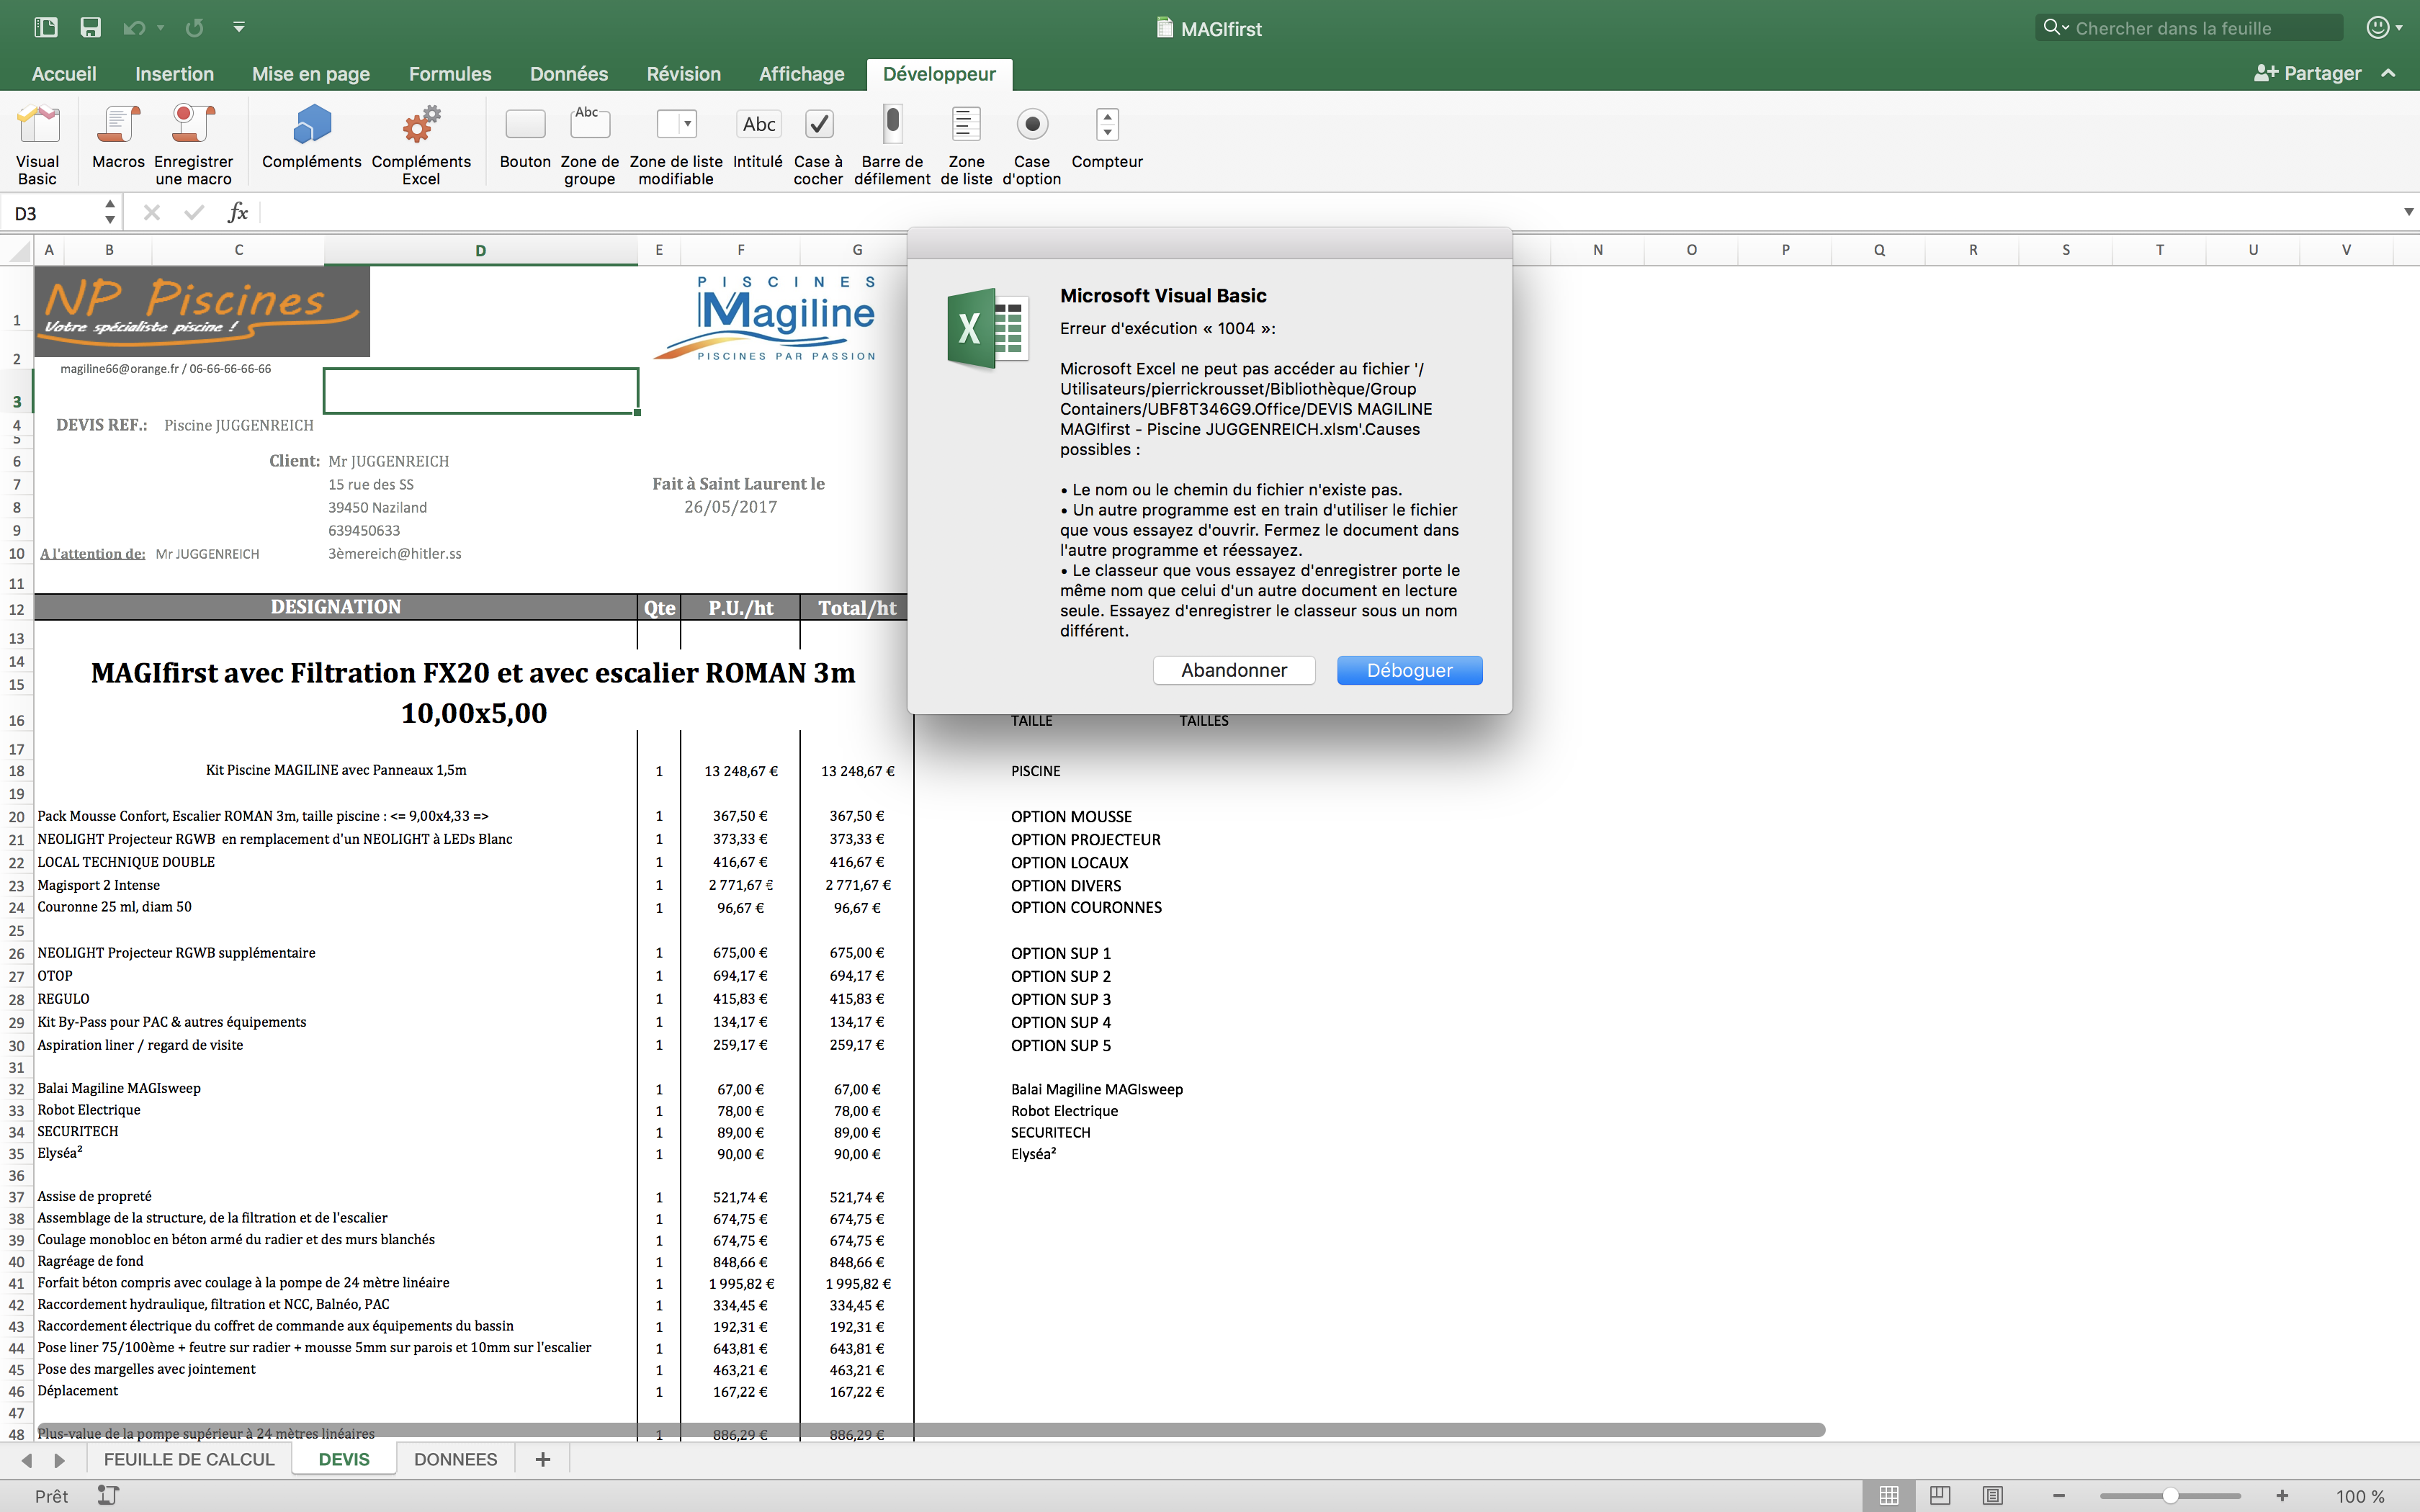Open the feedback smiley menu
The image size is (2420, 1512).
click(x=2385, y=28)
